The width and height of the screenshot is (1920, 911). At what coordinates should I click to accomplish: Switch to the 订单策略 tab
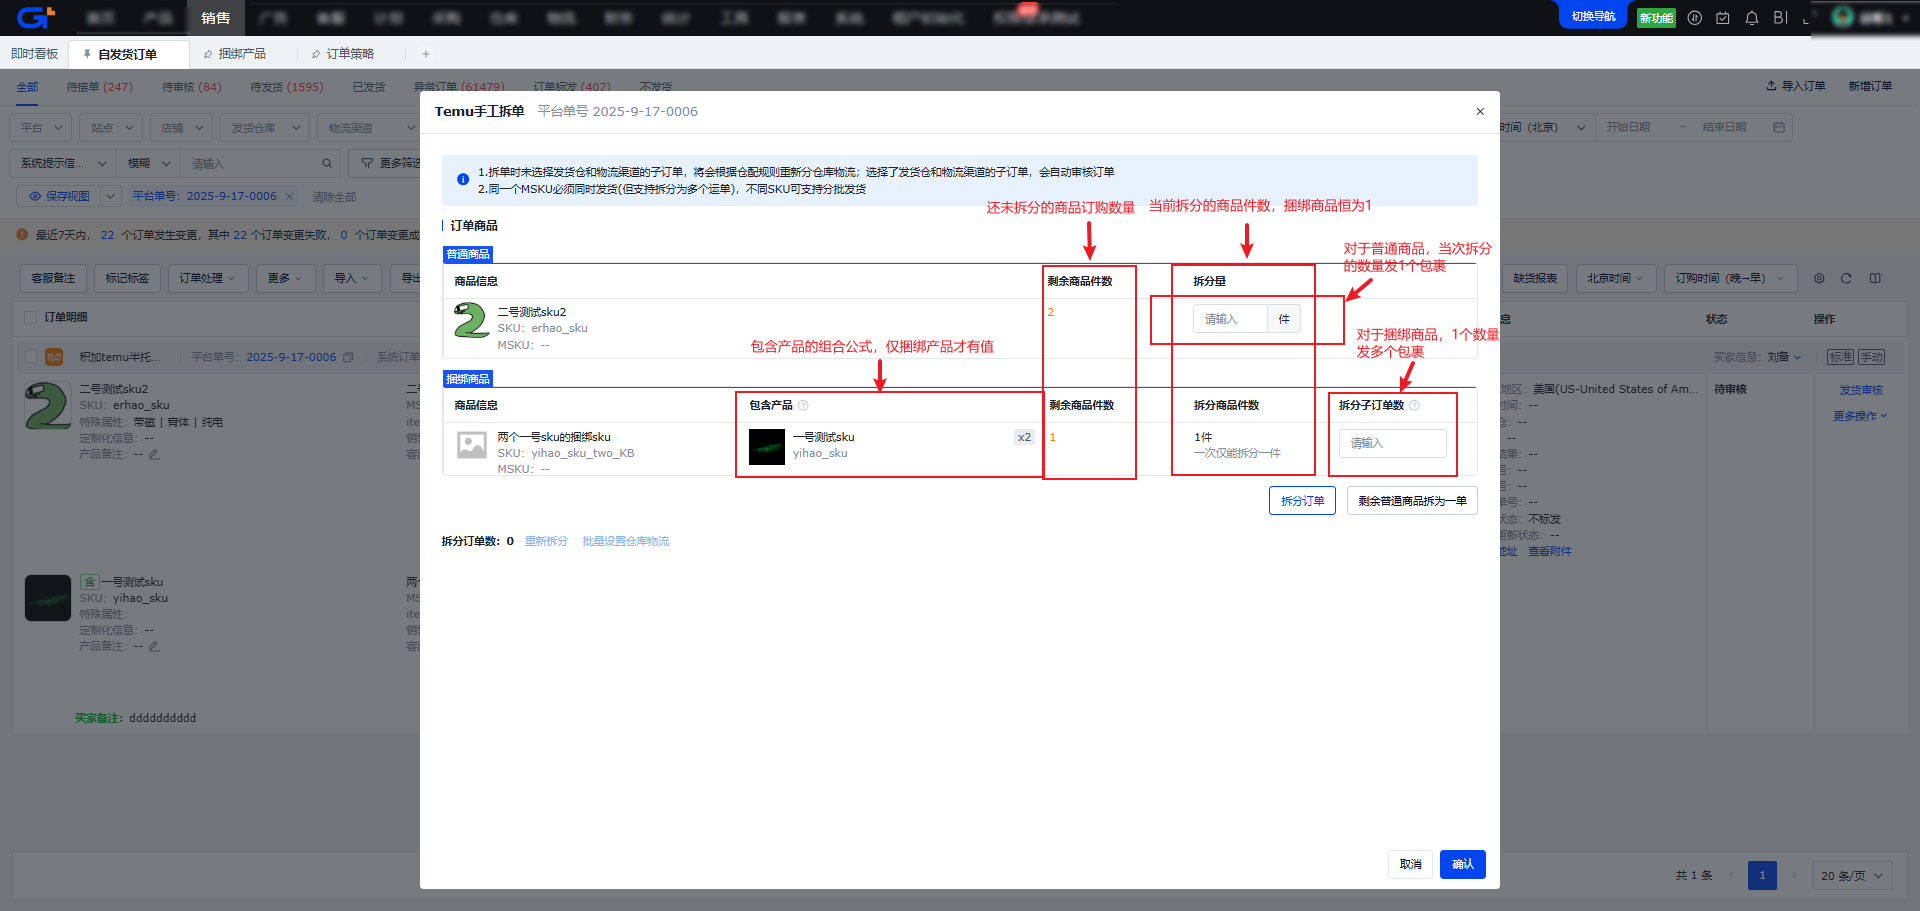tap(350, 54)
